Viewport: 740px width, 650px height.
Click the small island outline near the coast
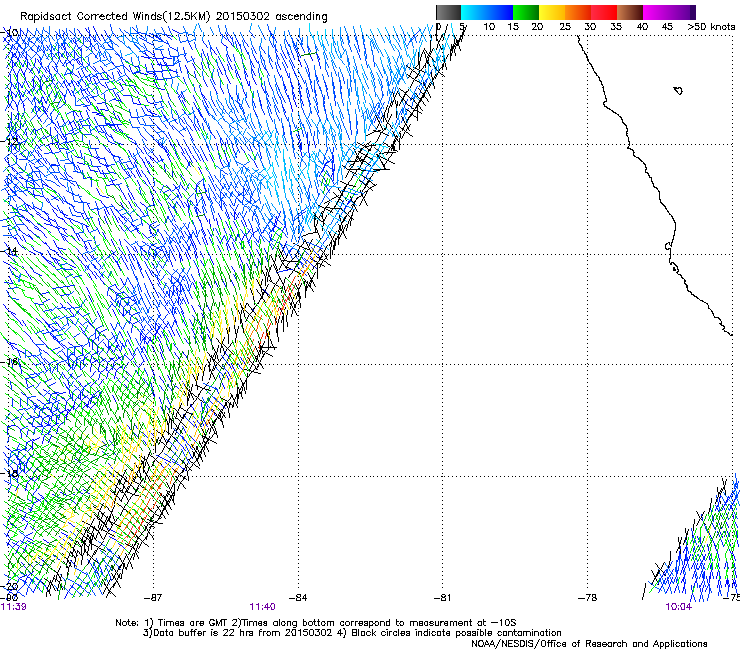678,90
